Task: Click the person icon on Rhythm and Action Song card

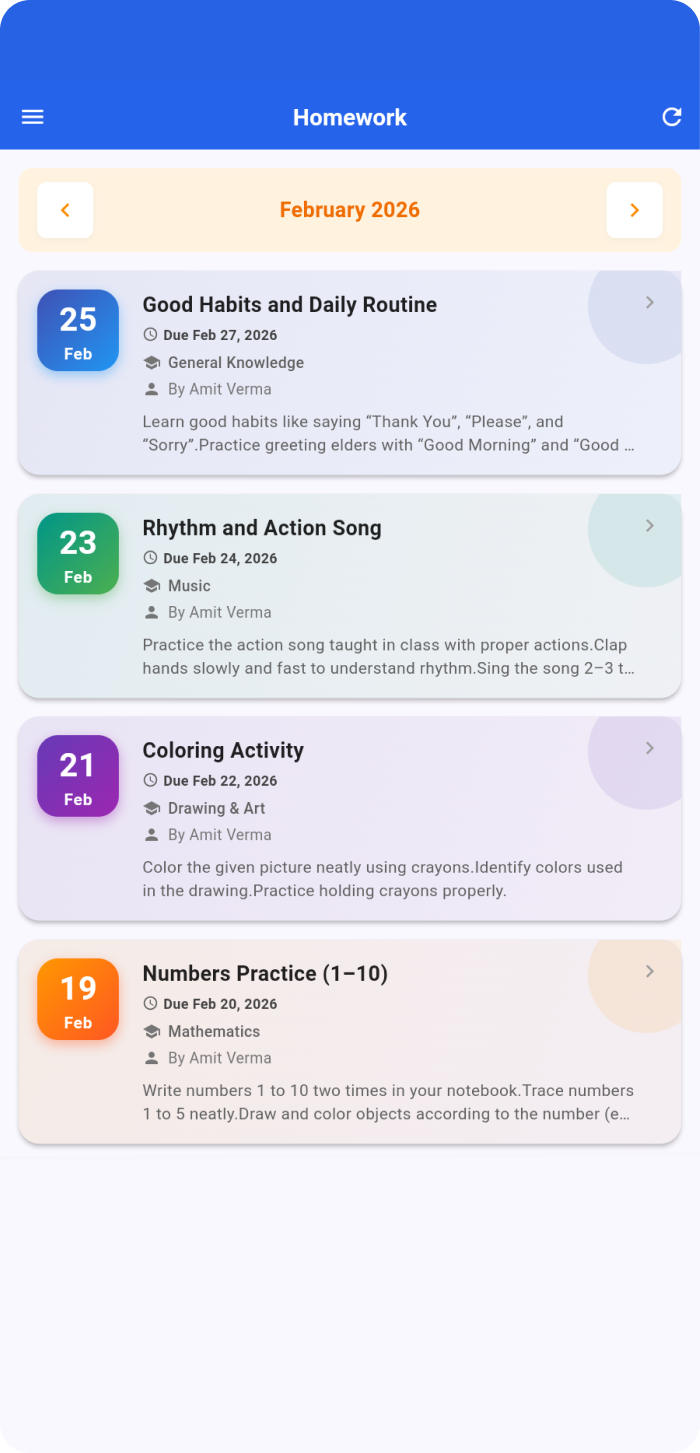Action: (x=151, y=611)
